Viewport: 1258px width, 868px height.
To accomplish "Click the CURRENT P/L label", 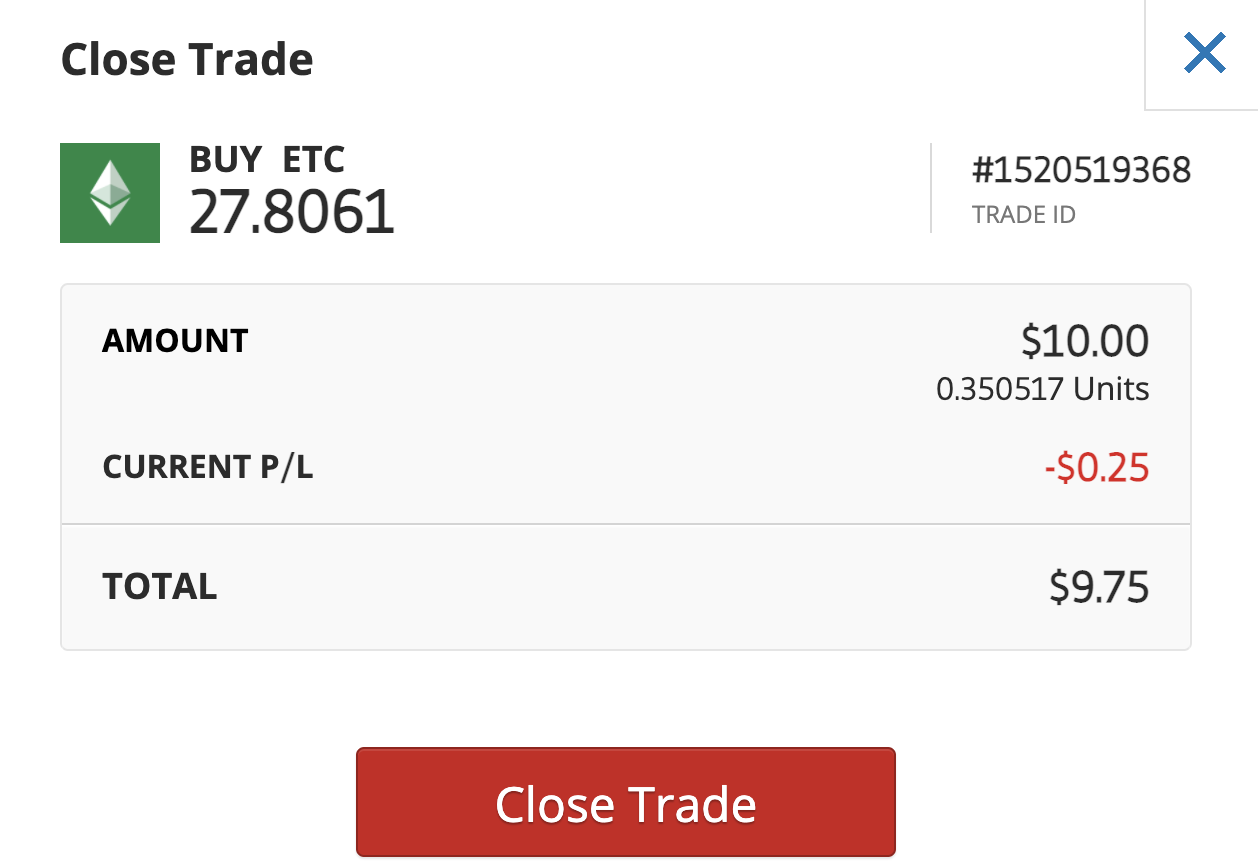I will 208,467.
